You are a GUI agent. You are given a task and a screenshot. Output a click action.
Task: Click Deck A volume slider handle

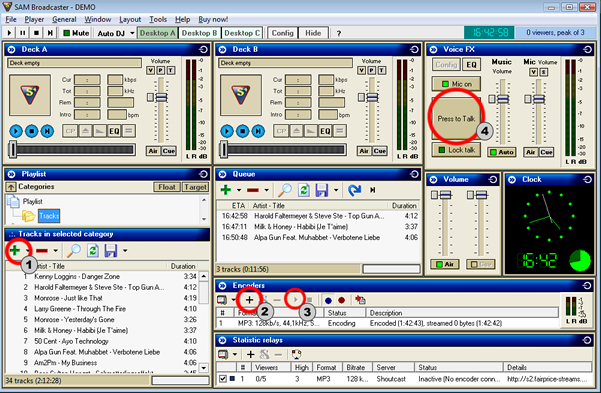[x=161, y=97]
